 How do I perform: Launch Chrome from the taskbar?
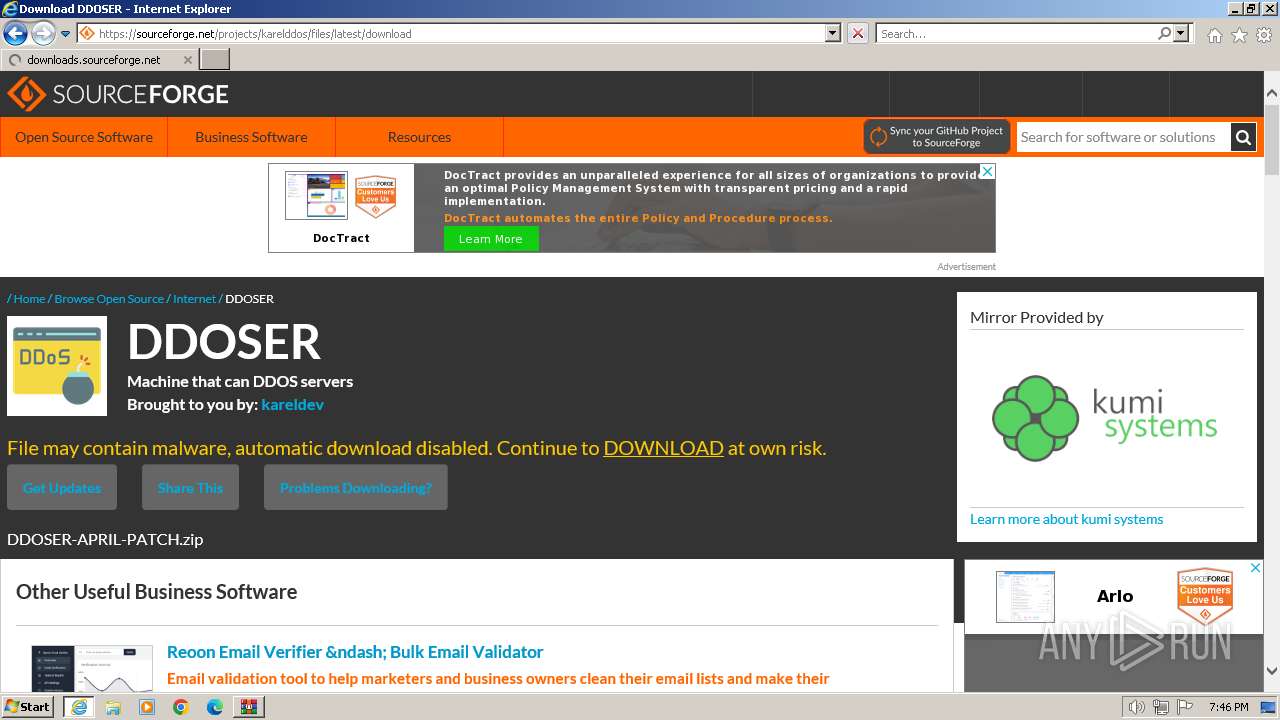(181, 707)
